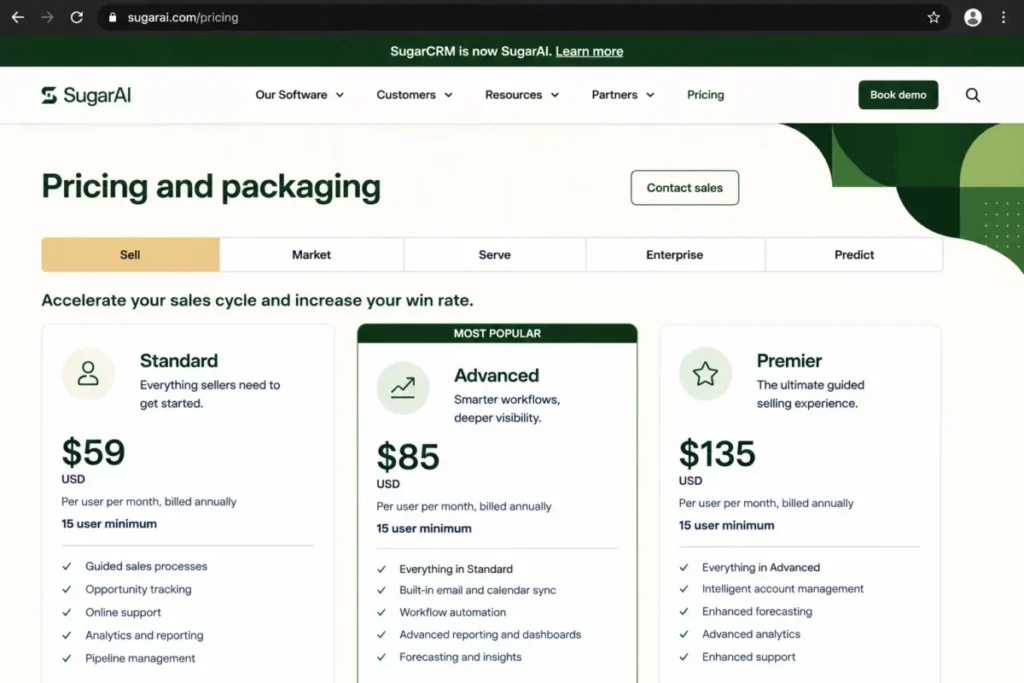
Task: Click the $85 price
Action: (x=408, y=456)
